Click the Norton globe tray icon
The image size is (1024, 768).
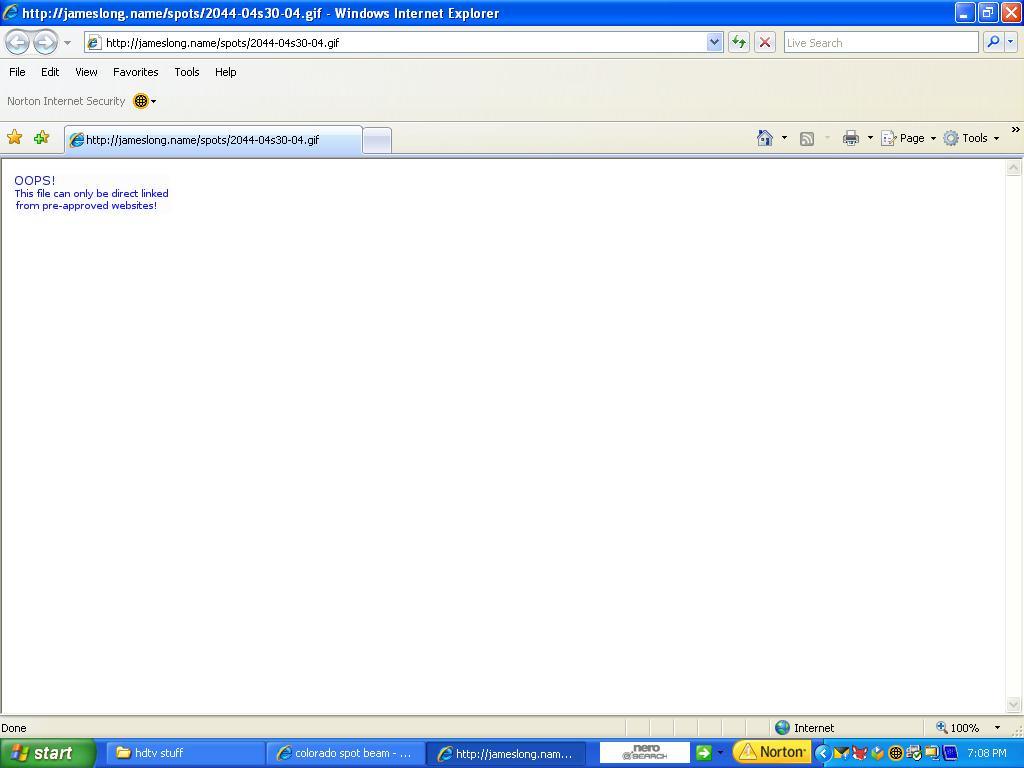point(896,753)
